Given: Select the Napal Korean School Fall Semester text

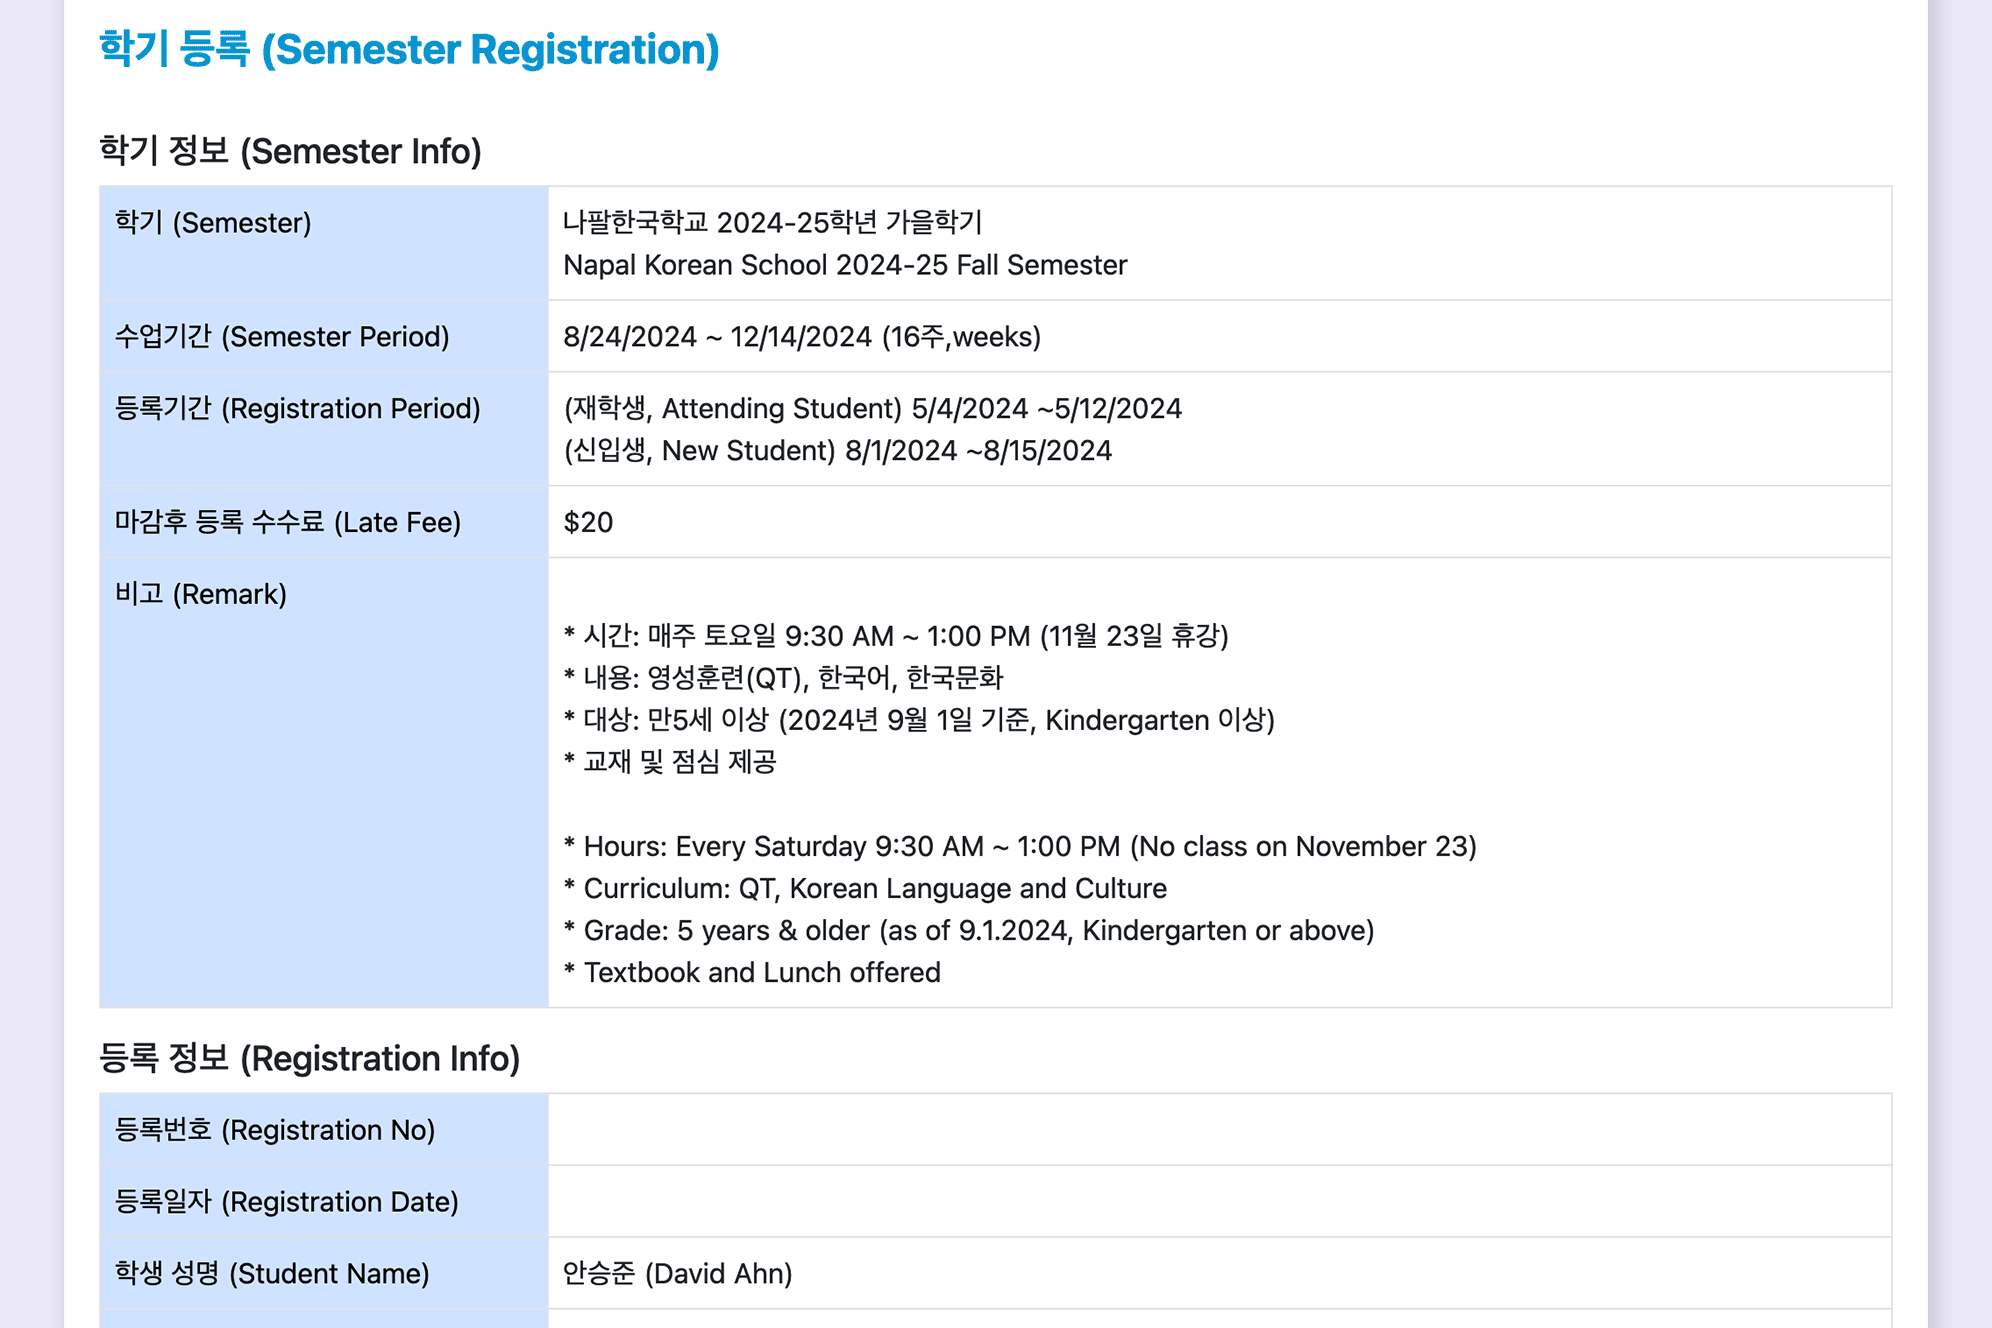Looking at the screenshot, I should click(x=845, y=265).
